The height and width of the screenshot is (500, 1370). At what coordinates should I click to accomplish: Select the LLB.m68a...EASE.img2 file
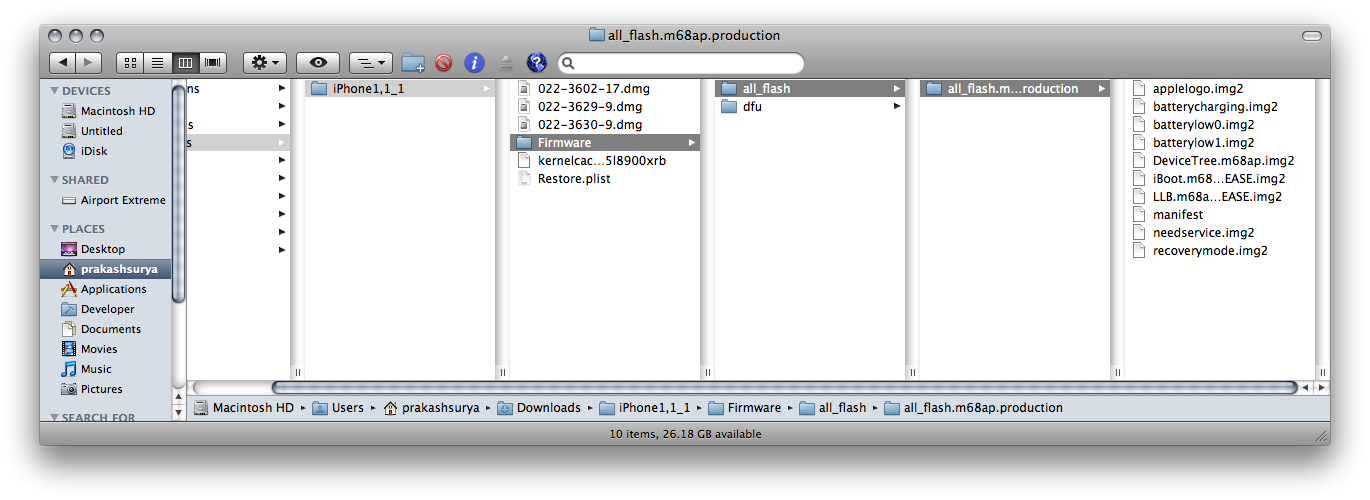click(x=1217, y=197)
